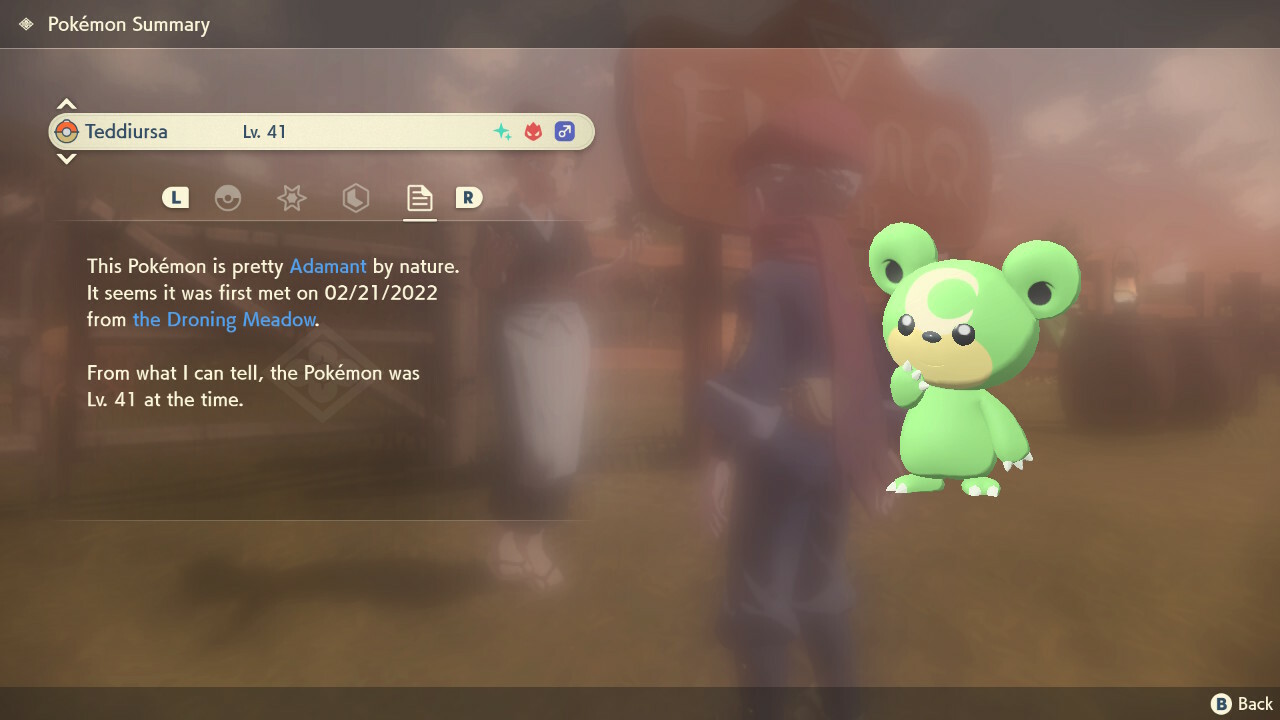Image resolution: width=1280 pixels, height=720 pixels.
Task: Open the star-shaped stats tab
Action: [291, 198]
